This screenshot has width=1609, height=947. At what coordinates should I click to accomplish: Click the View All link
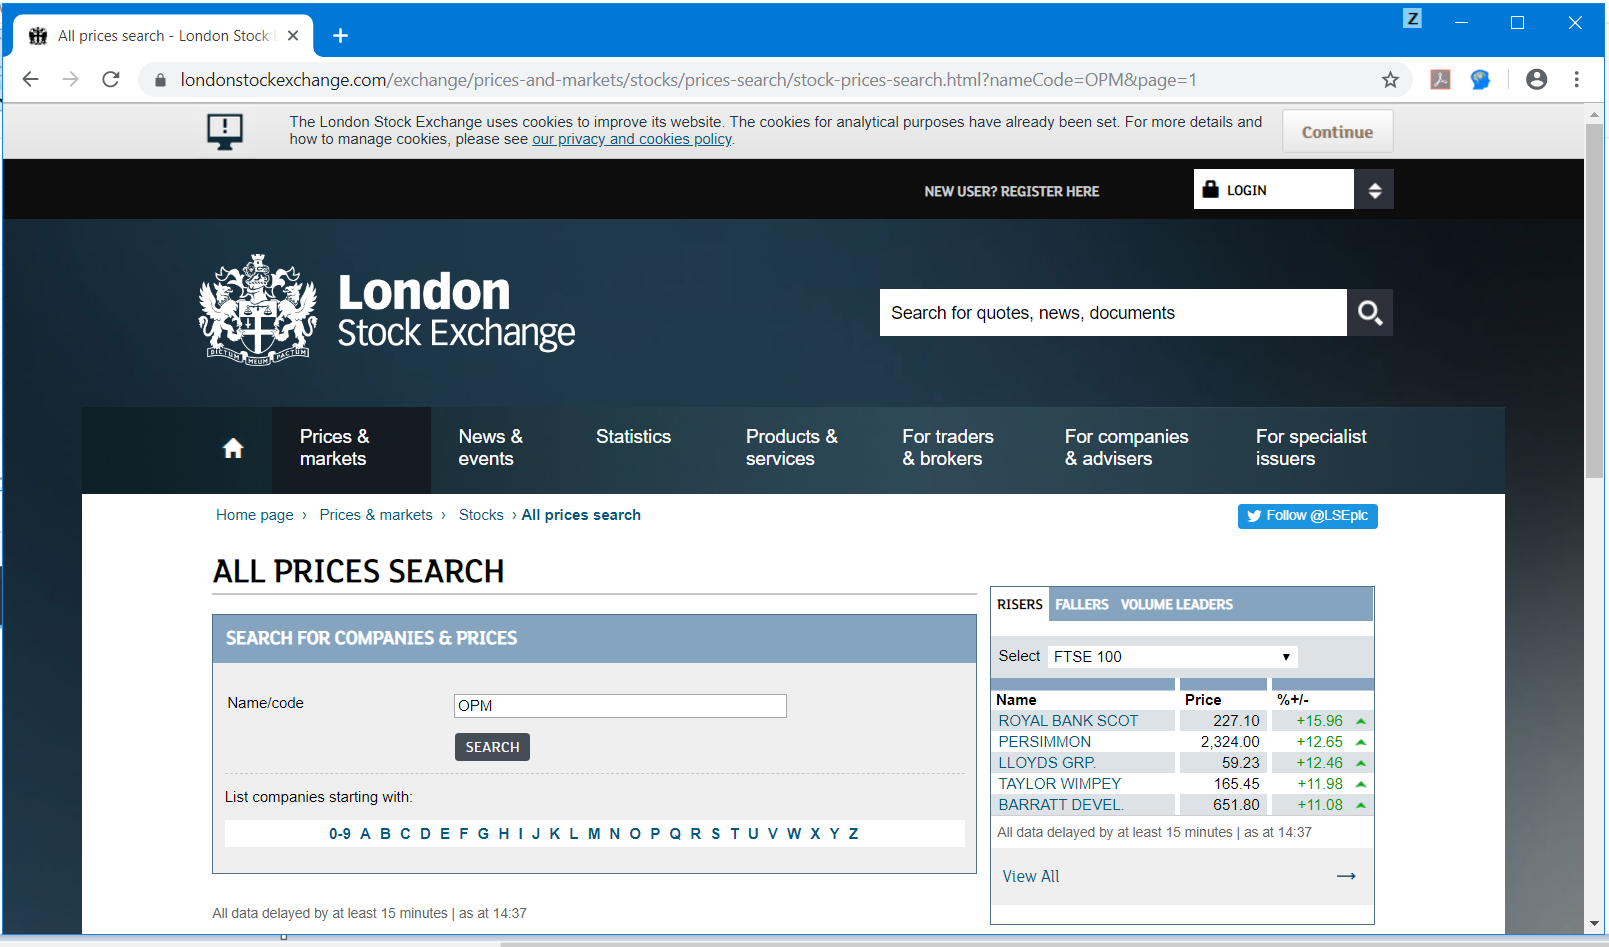(1030, 876)
